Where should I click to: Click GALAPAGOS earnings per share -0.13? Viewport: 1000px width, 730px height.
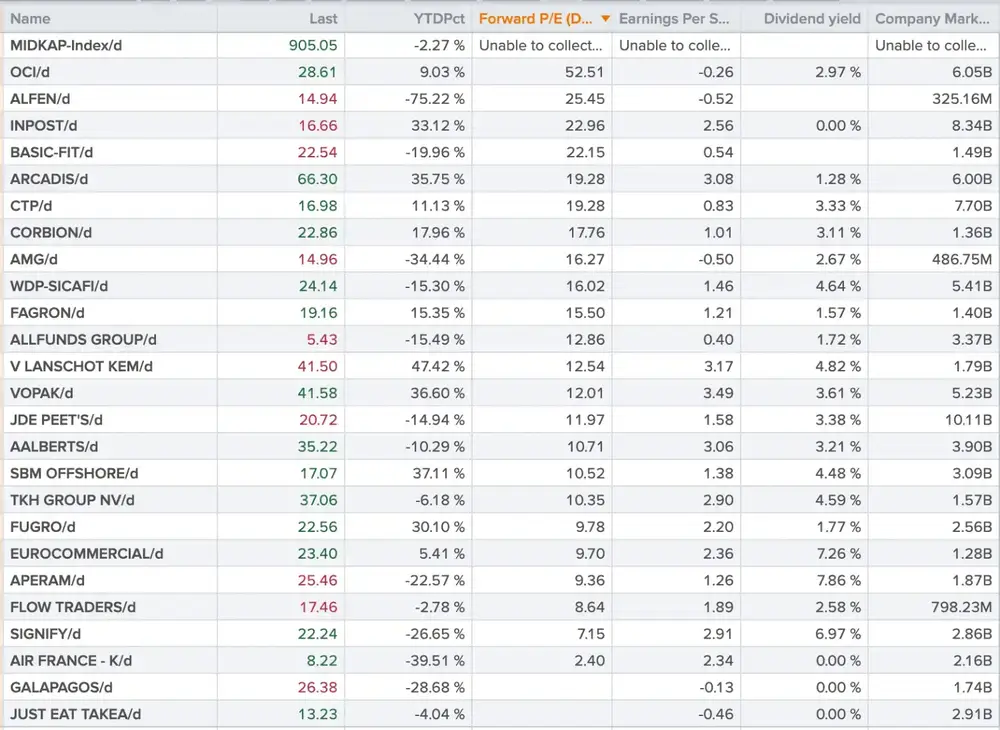click(716, 688)
